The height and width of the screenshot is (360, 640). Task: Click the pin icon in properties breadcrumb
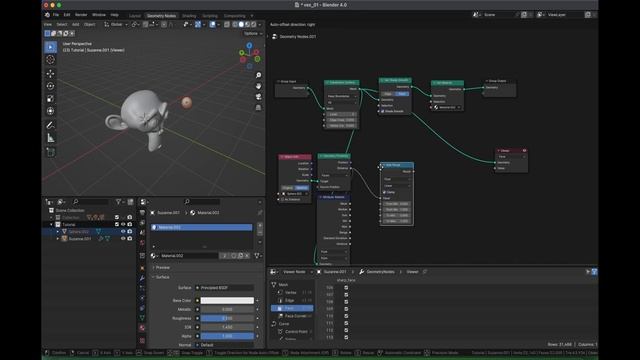point(260,213)
